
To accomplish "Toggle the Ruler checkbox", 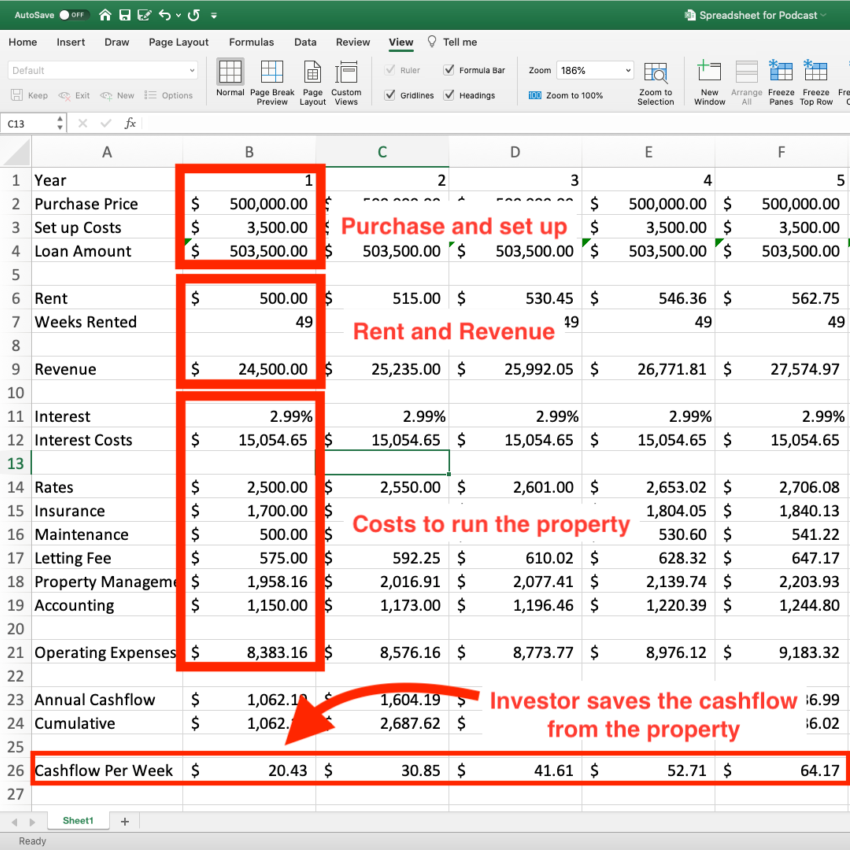I will 389,70.
